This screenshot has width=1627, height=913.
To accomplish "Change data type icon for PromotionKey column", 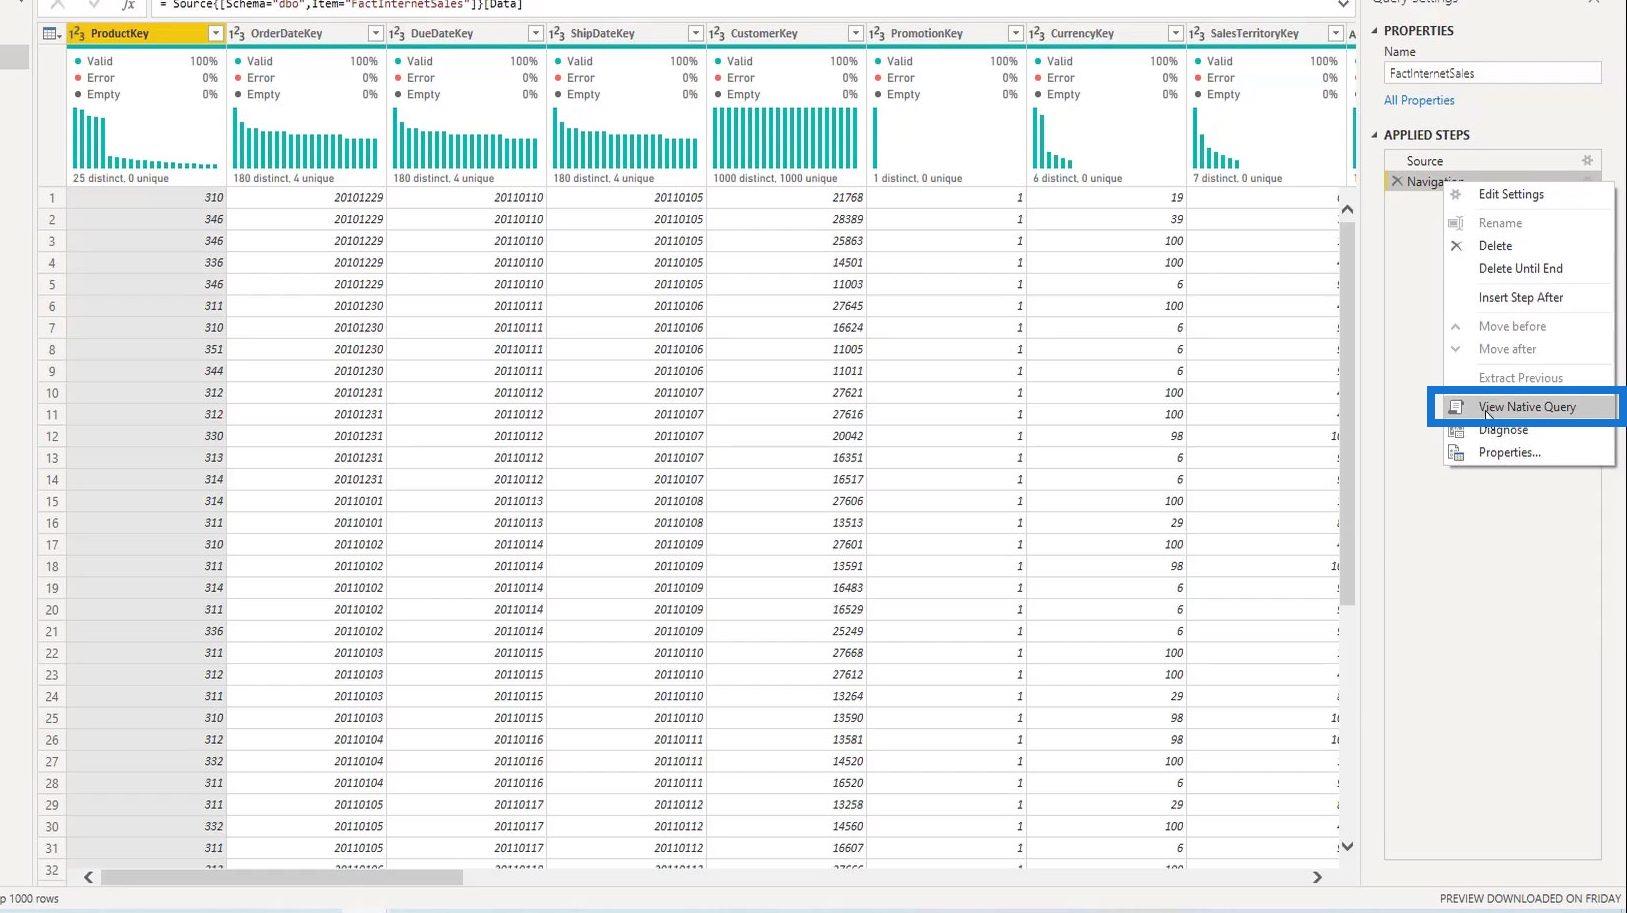I will click(877, 34).
